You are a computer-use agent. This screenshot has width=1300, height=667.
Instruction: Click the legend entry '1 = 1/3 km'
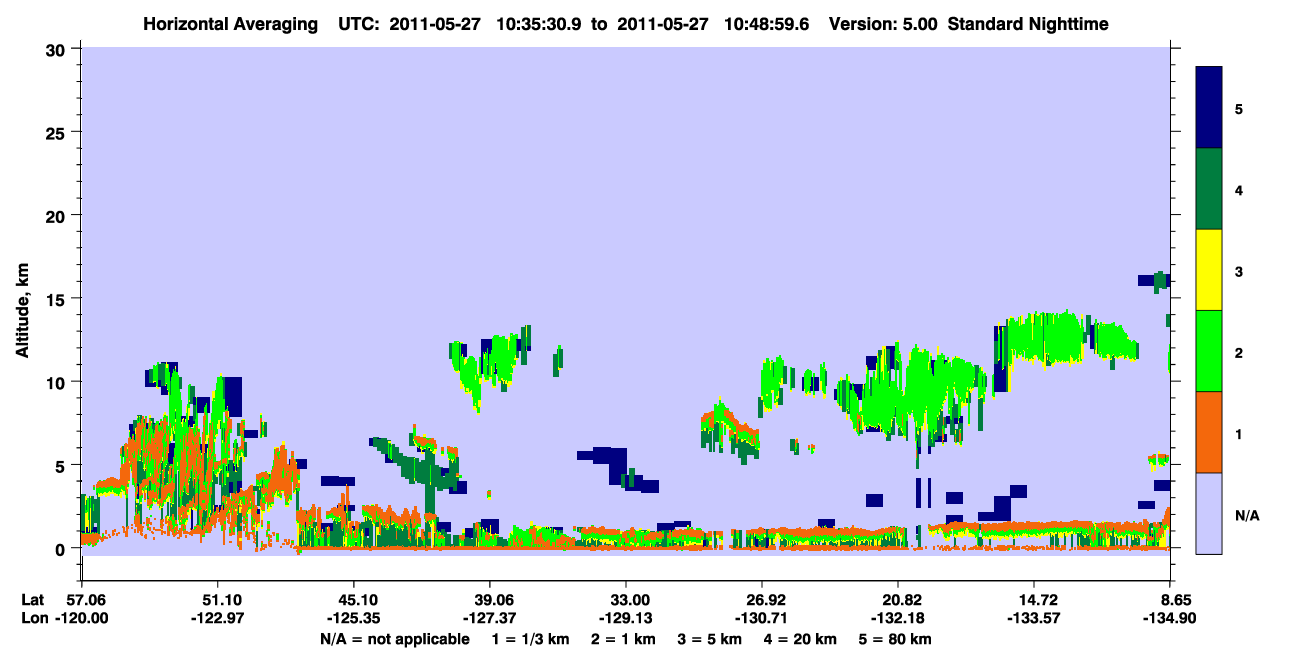point(529,639)
